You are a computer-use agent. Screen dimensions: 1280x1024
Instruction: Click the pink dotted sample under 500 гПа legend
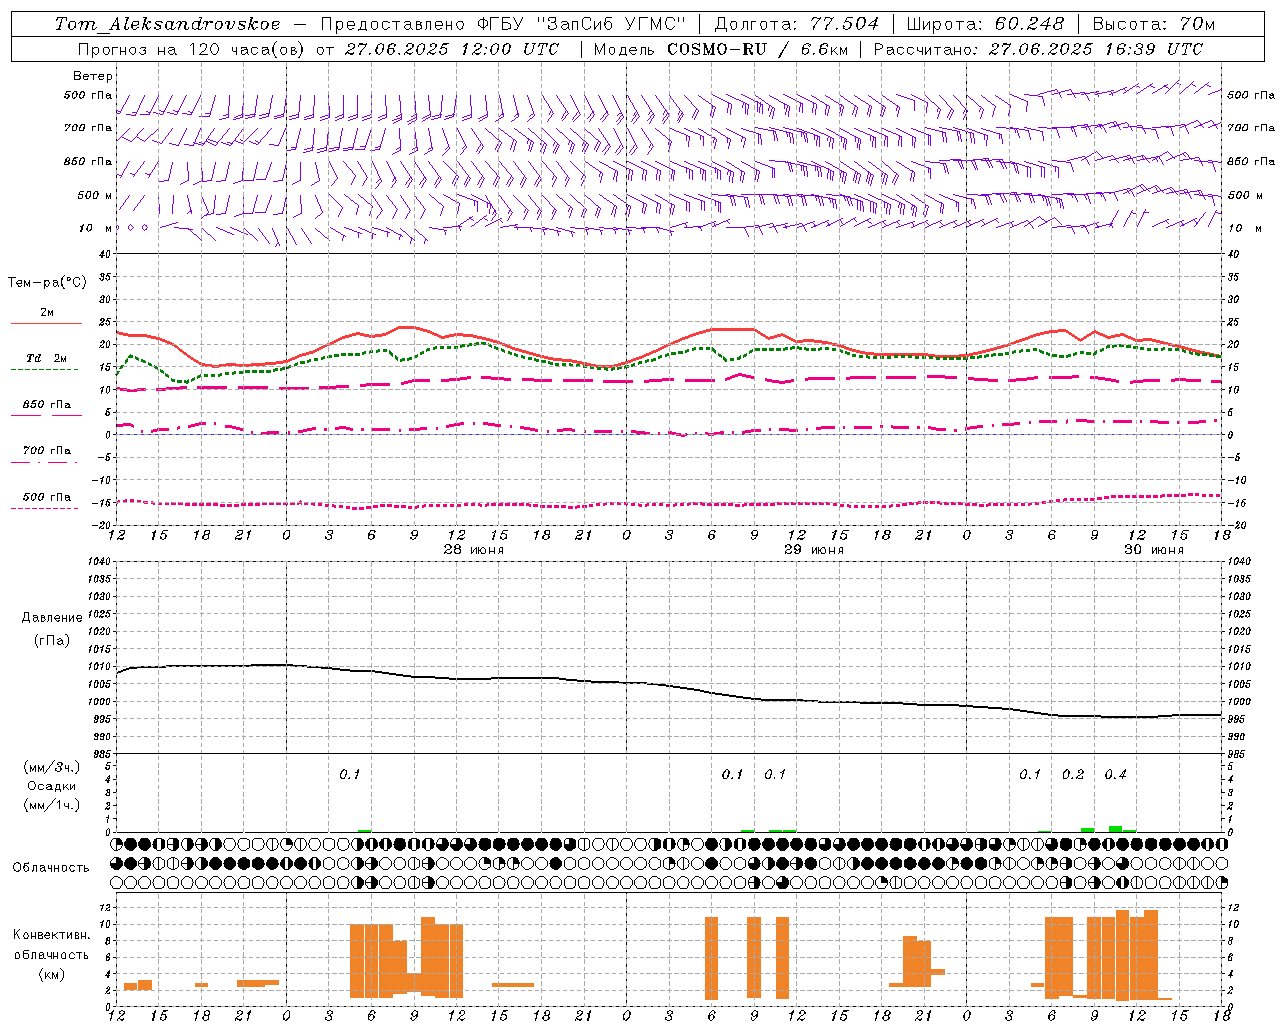pos(45,509)
